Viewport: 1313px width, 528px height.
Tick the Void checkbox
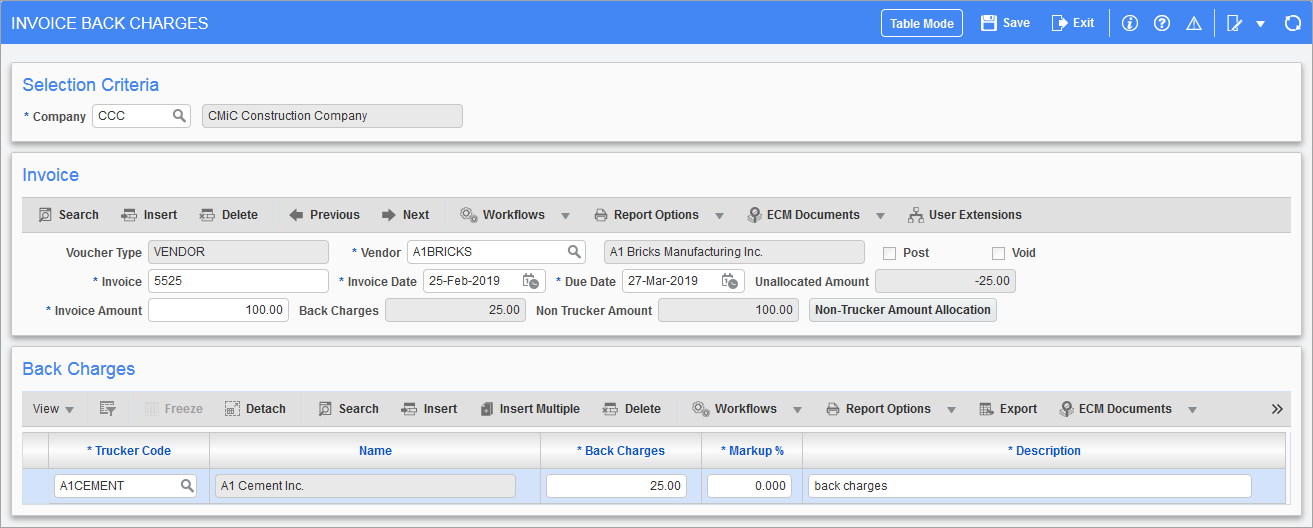(x=998, y=253)
